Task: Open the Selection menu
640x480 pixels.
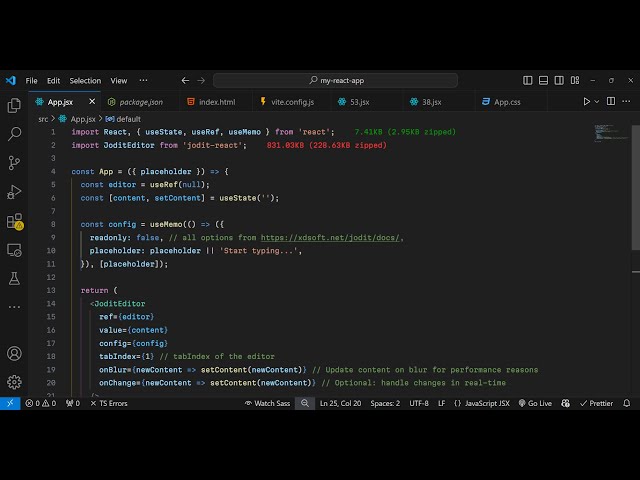Action: pos(85,80)
